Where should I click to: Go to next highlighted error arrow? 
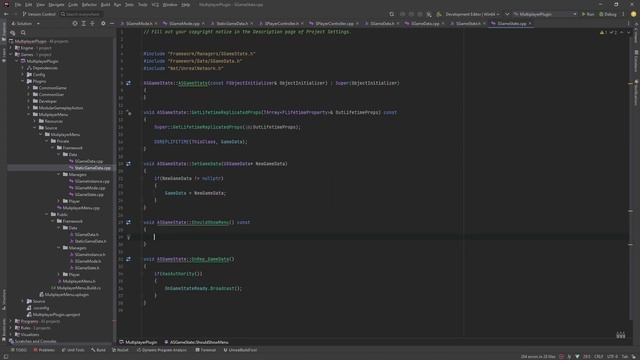coord(629,32)
